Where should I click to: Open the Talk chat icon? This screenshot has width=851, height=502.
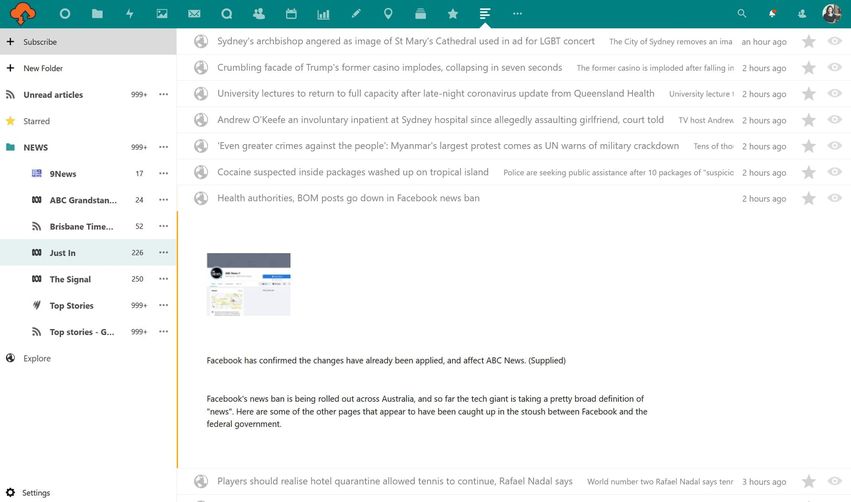coord(227,14)
